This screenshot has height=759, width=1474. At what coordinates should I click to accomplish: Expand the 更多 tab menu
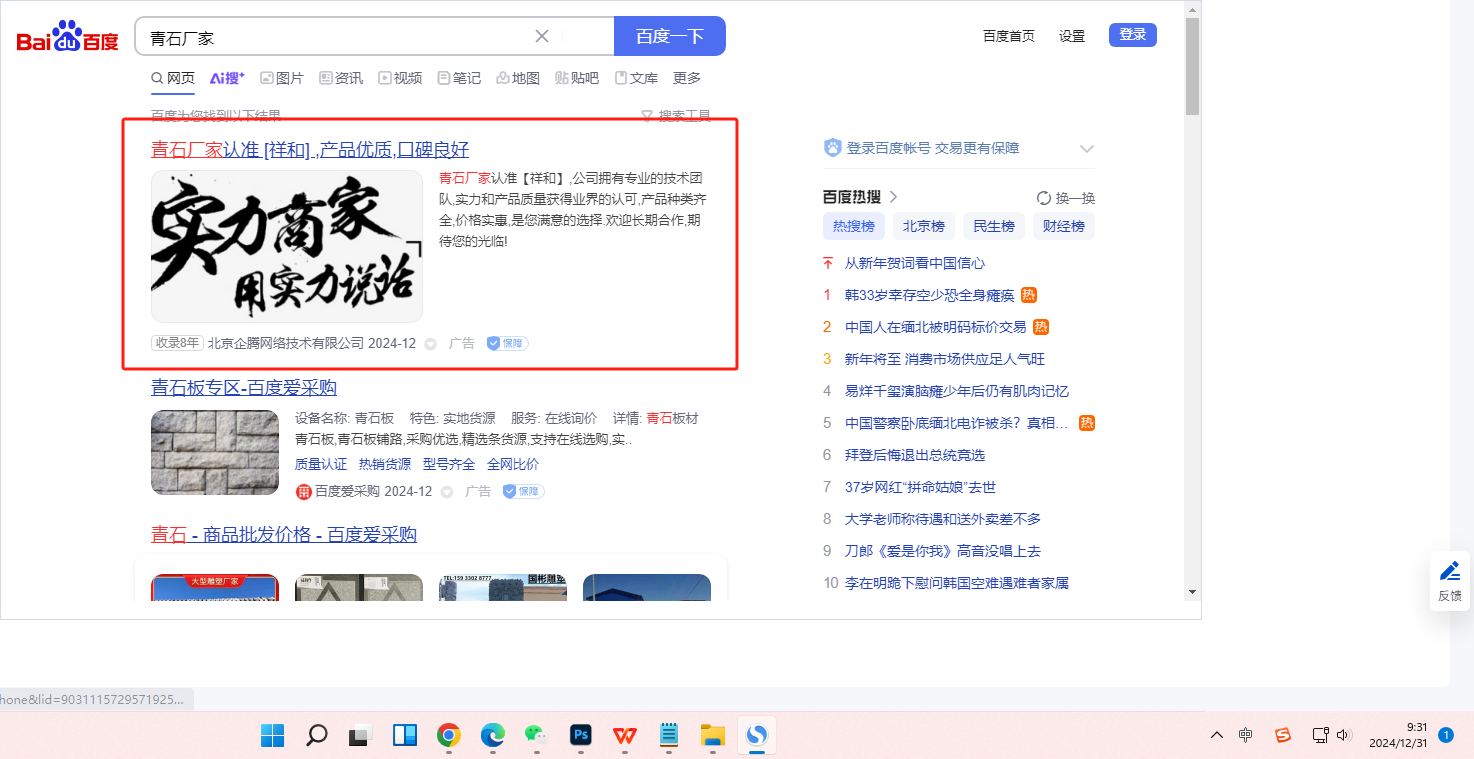(x=687, y=78)
